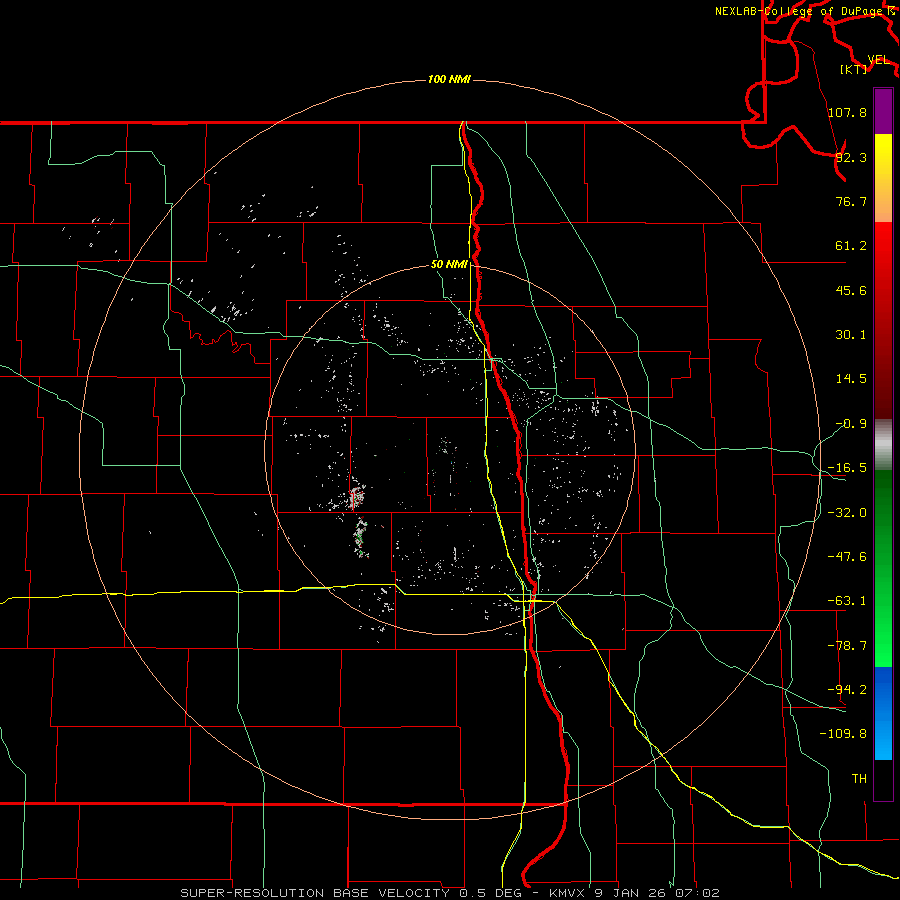Image resolution: width=900 pixels, height=900 pixels.
Task: Pick the gray near-zero segment of color bar
Action: tap(883, 445)
